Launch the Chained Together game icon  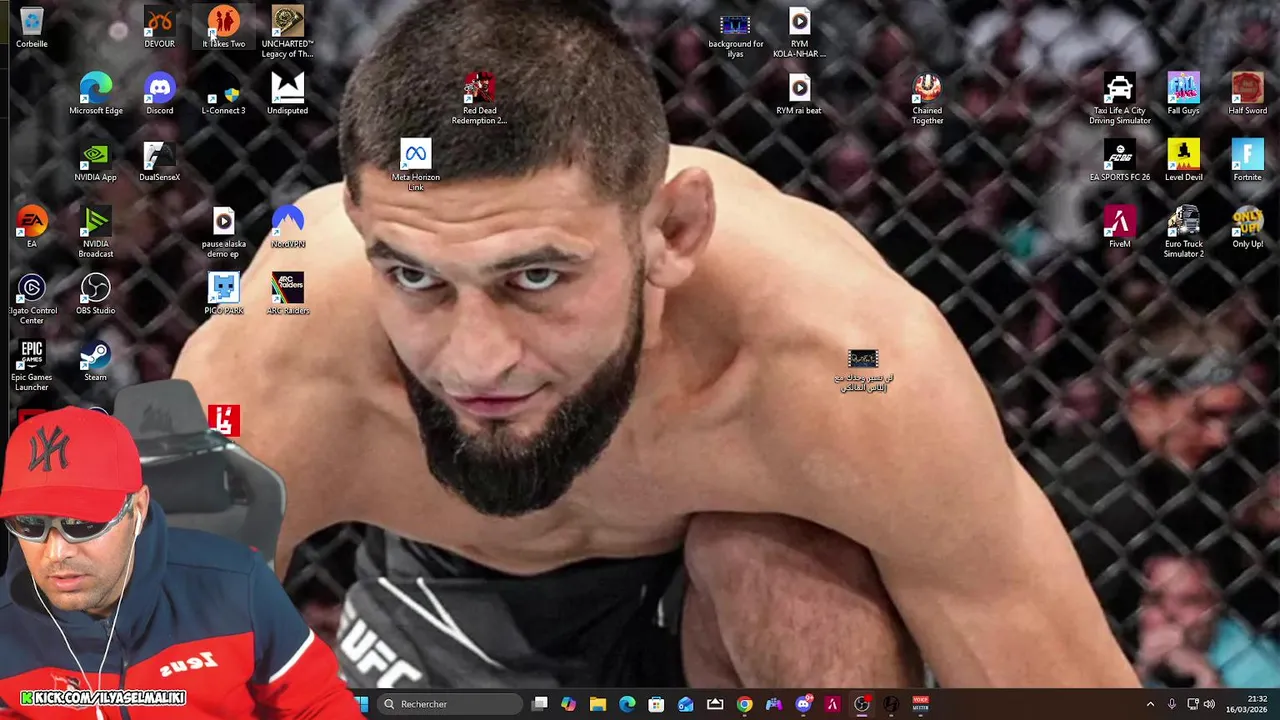[x=927, y=98]
